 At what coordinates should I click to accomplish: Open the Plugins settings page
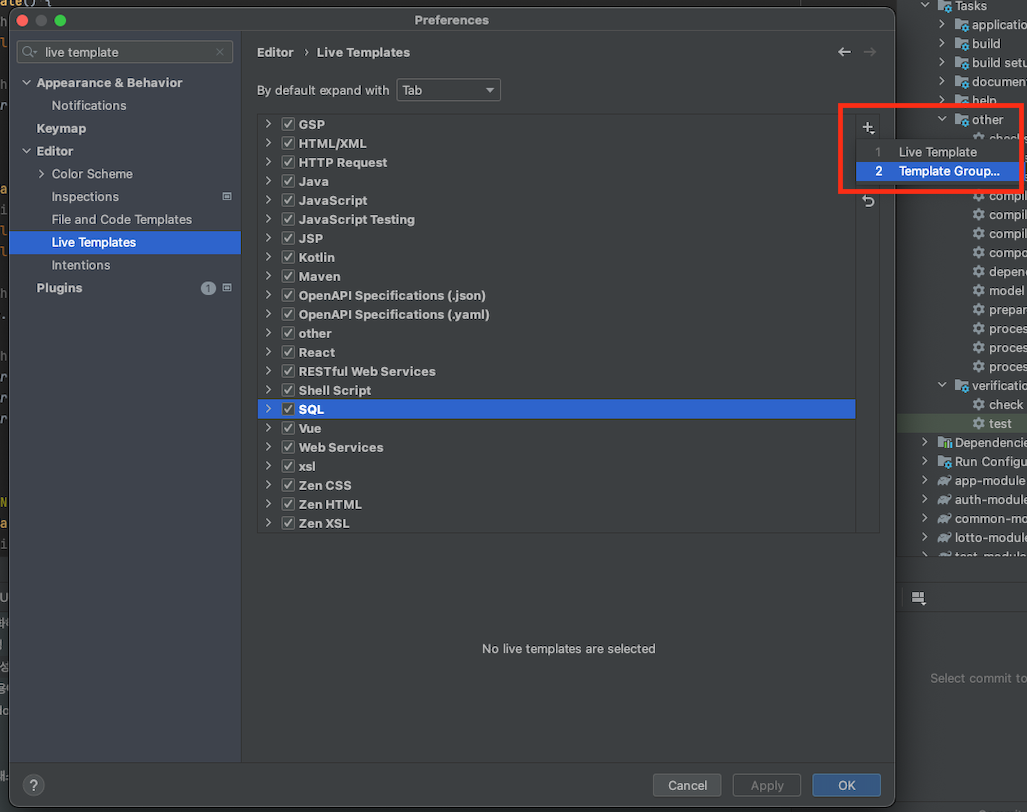(59, 288)
